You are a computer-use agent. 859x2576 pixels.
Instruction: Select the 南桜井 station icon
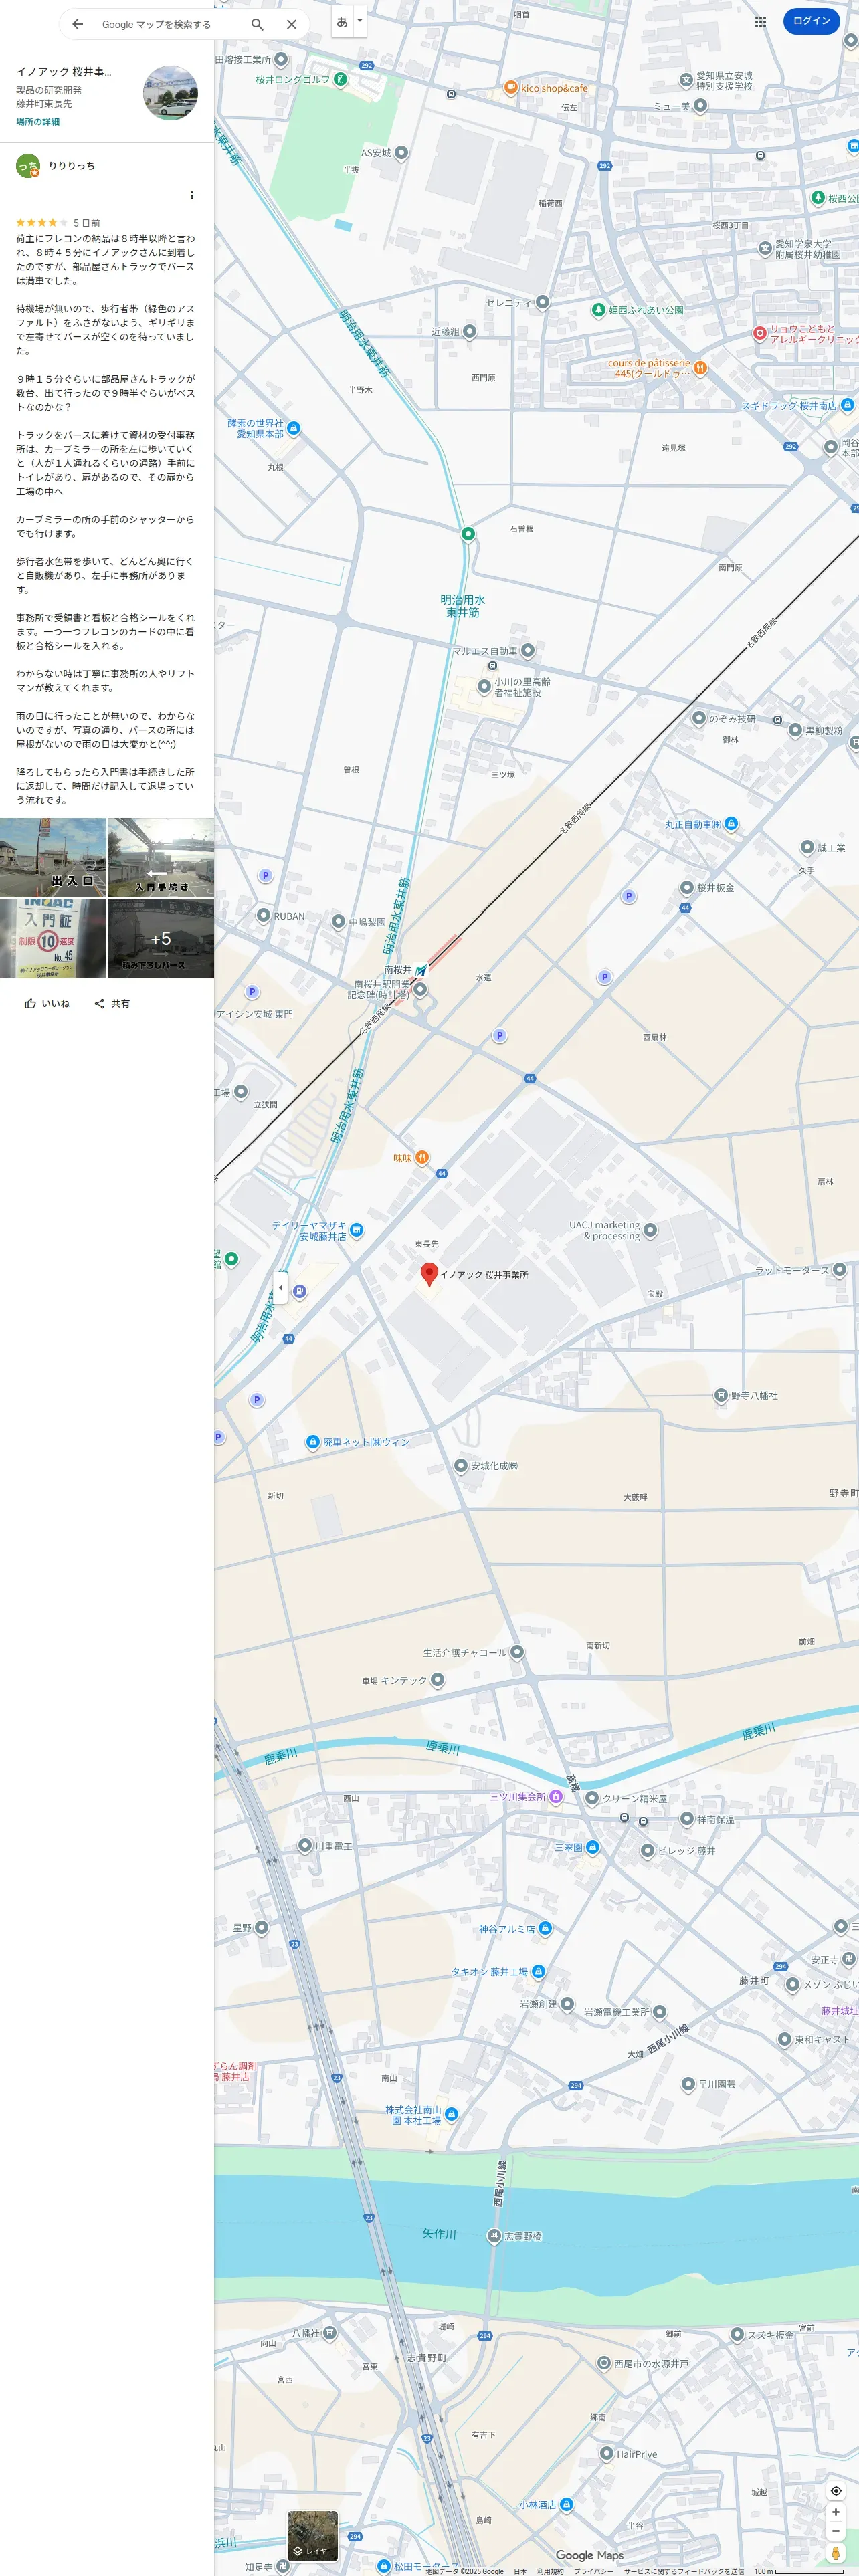click(421, 969)
